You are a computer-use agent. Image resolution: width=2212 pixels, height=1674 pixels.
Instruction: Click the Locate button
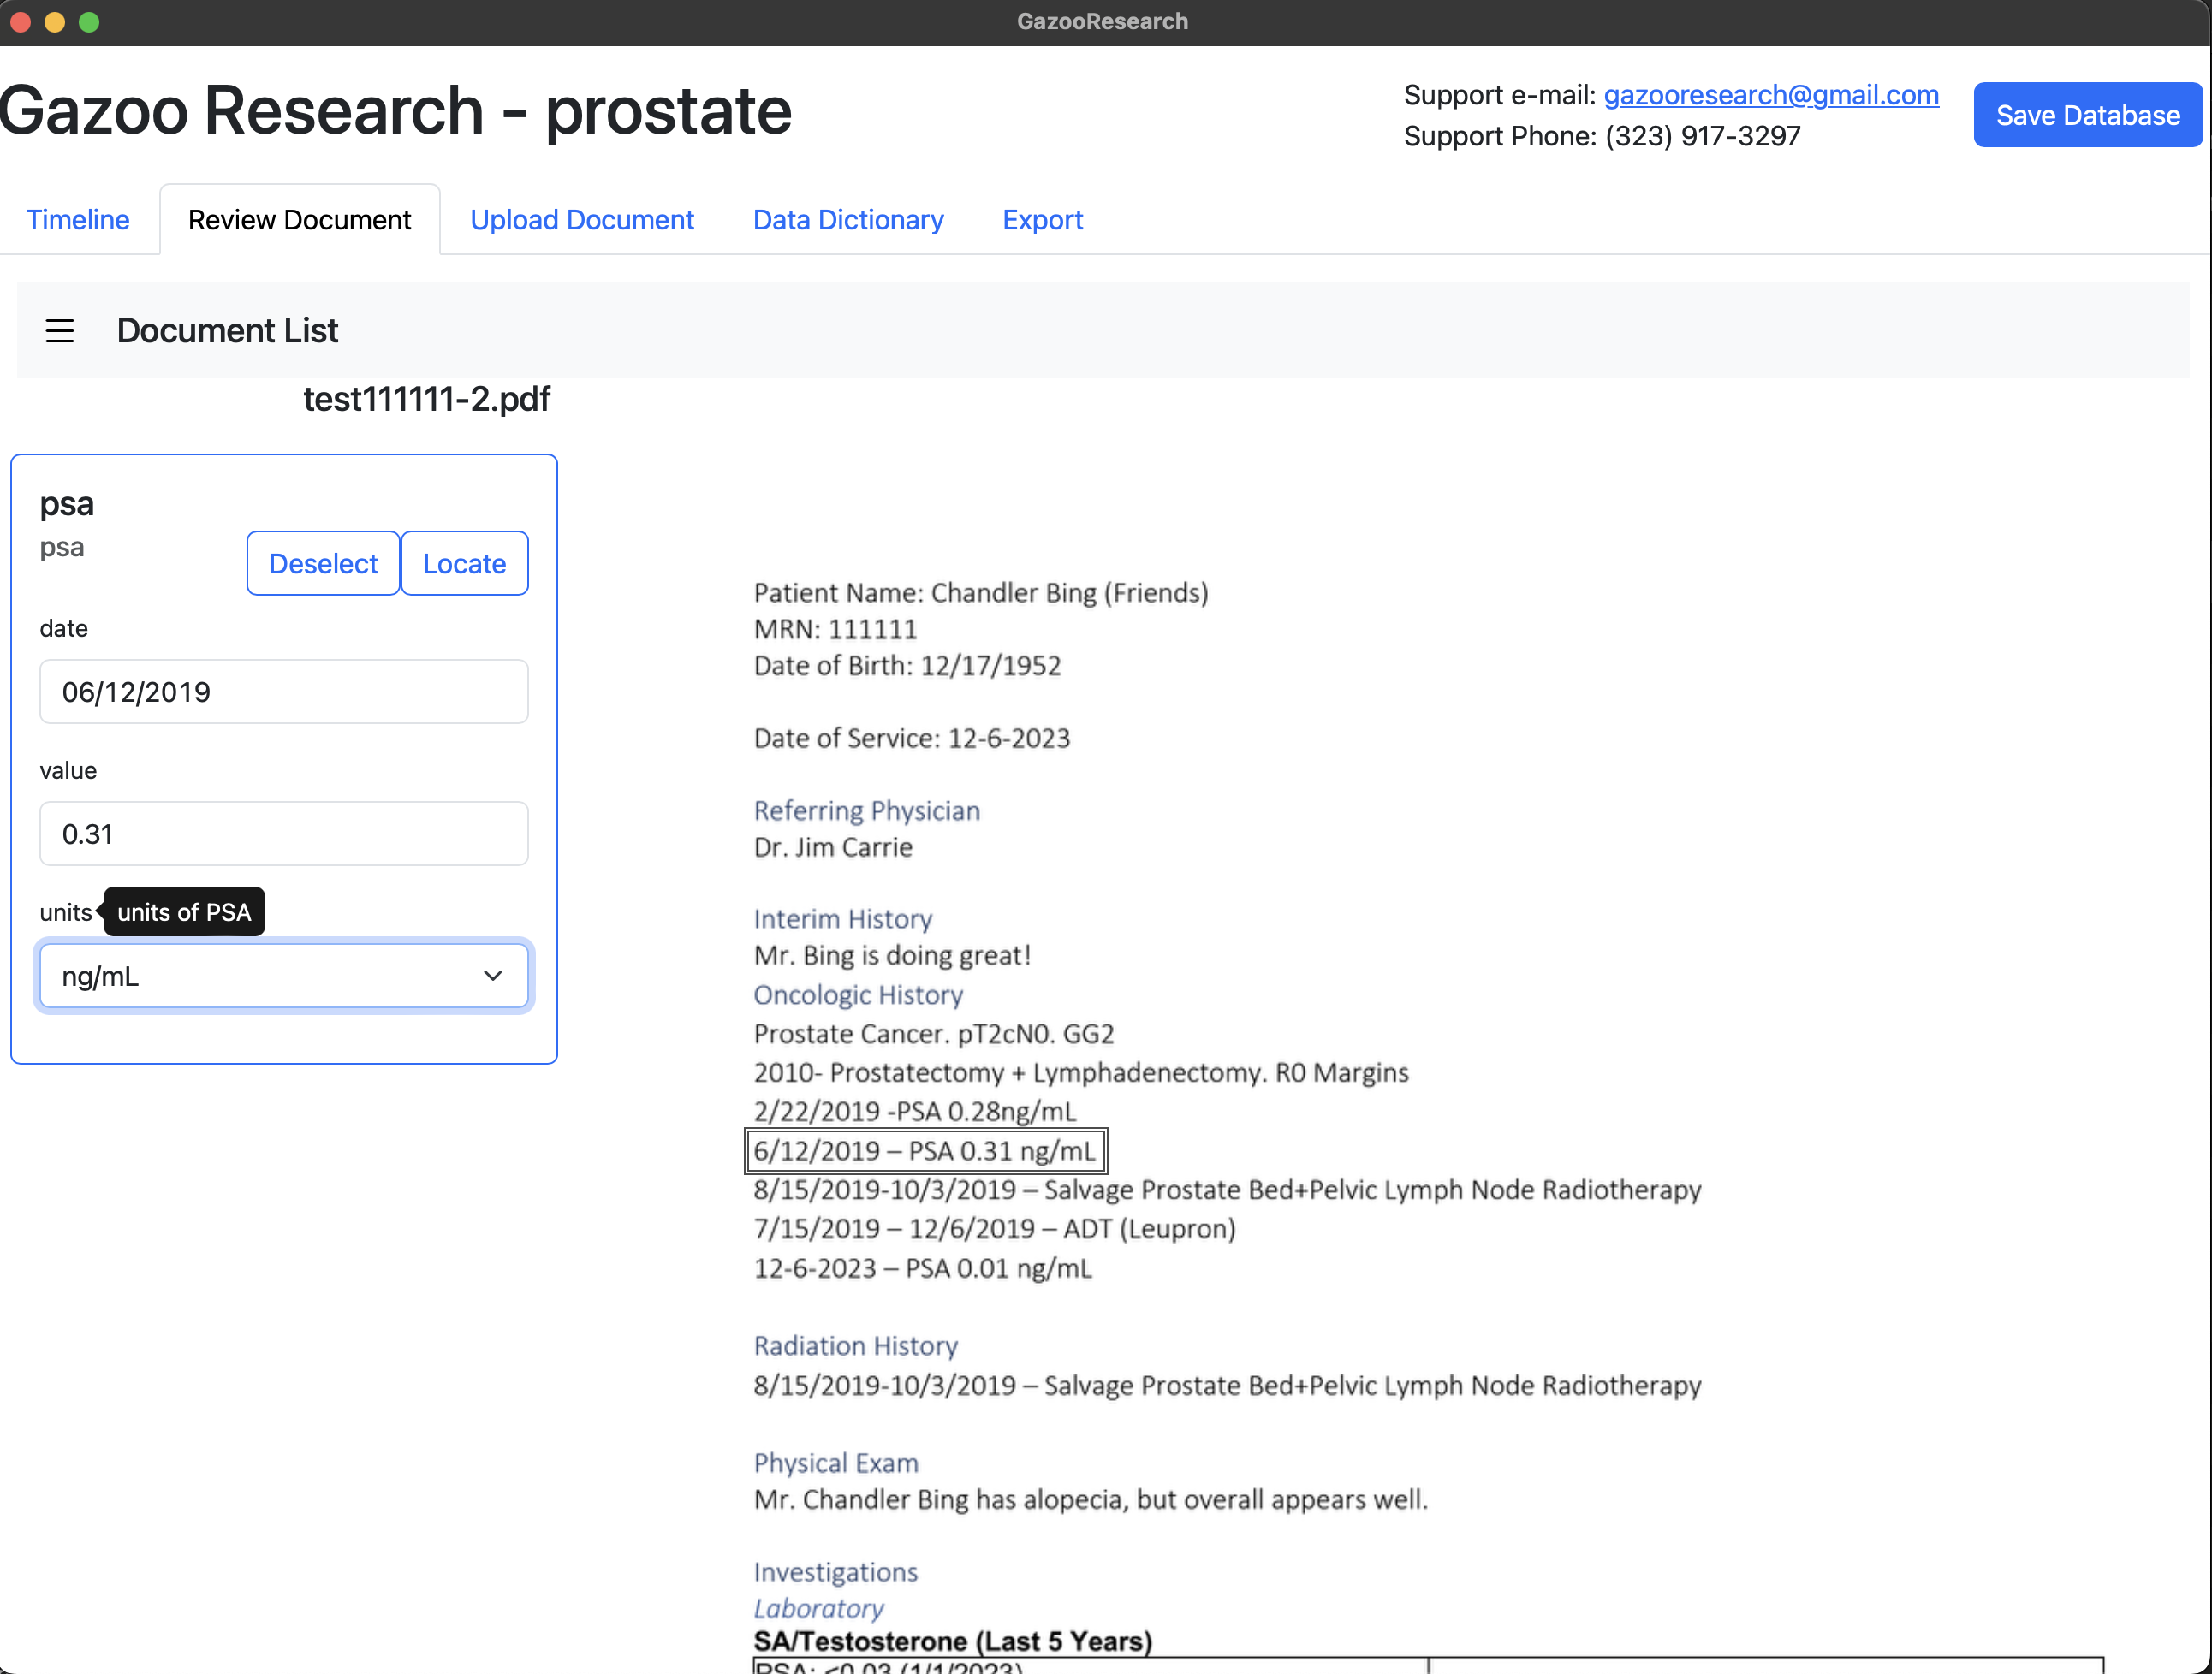464,564
